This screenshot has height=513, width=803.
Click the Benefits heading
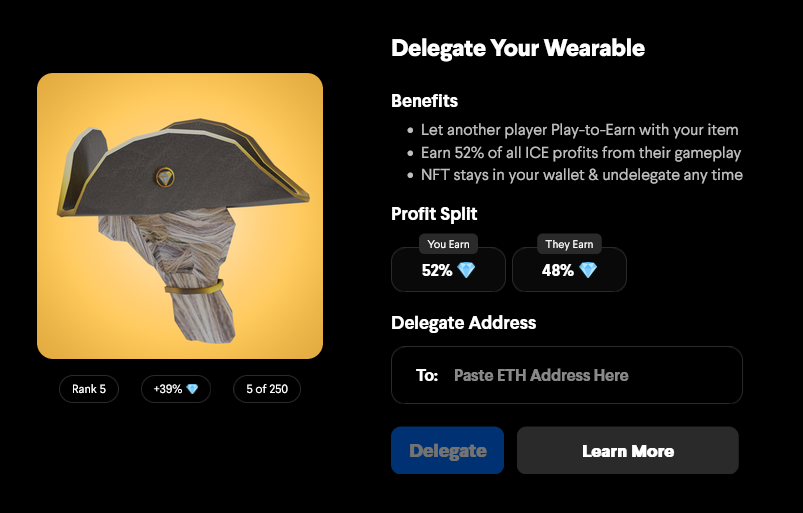[425, 101]
